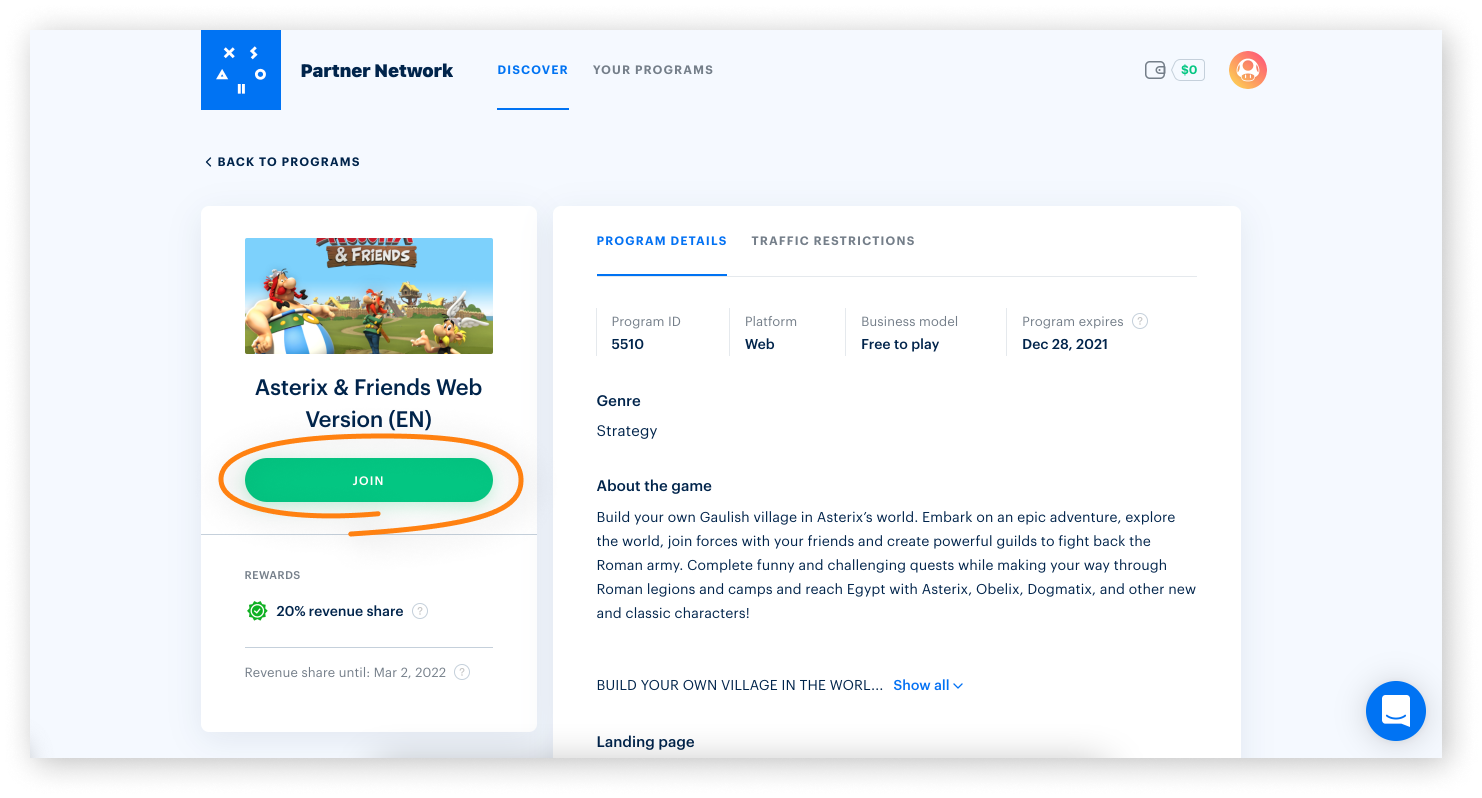Click Revenue share until: Mar 2, 2022
The height and width of the screenshot is (798, 1482).
tap(345, 672)
